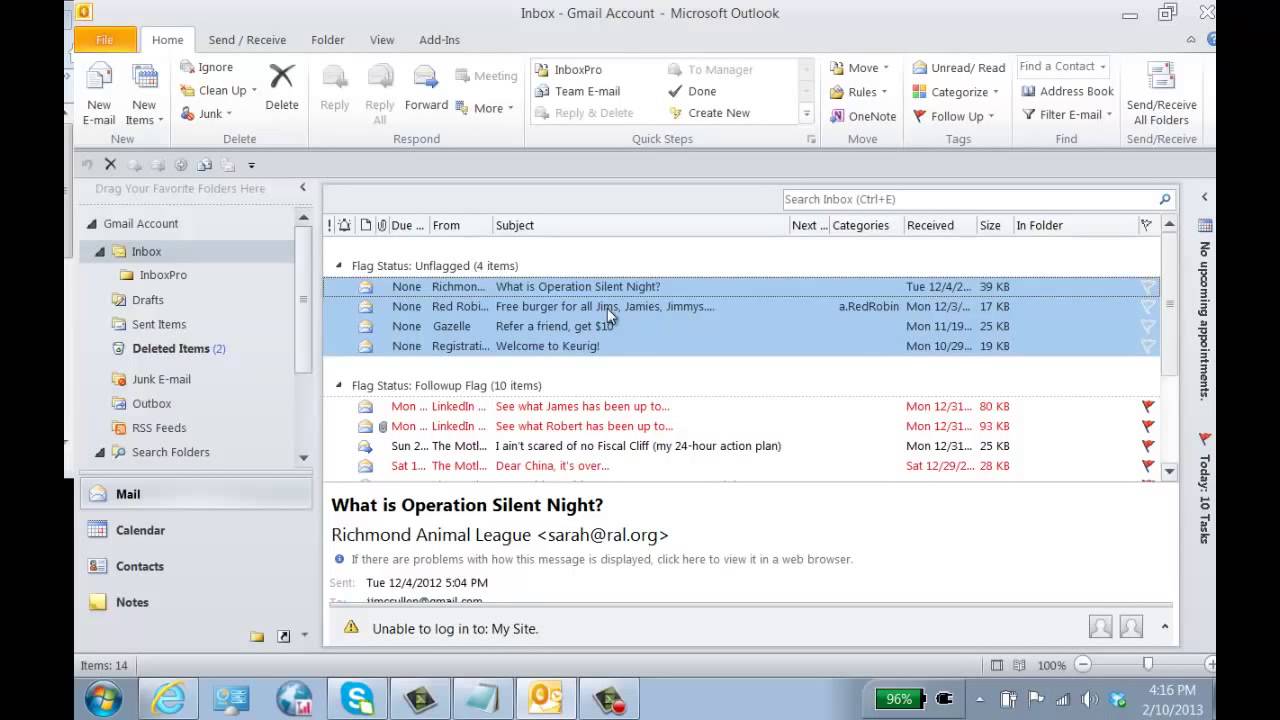Click in the Search Inbox field

[x=969, y=199]
